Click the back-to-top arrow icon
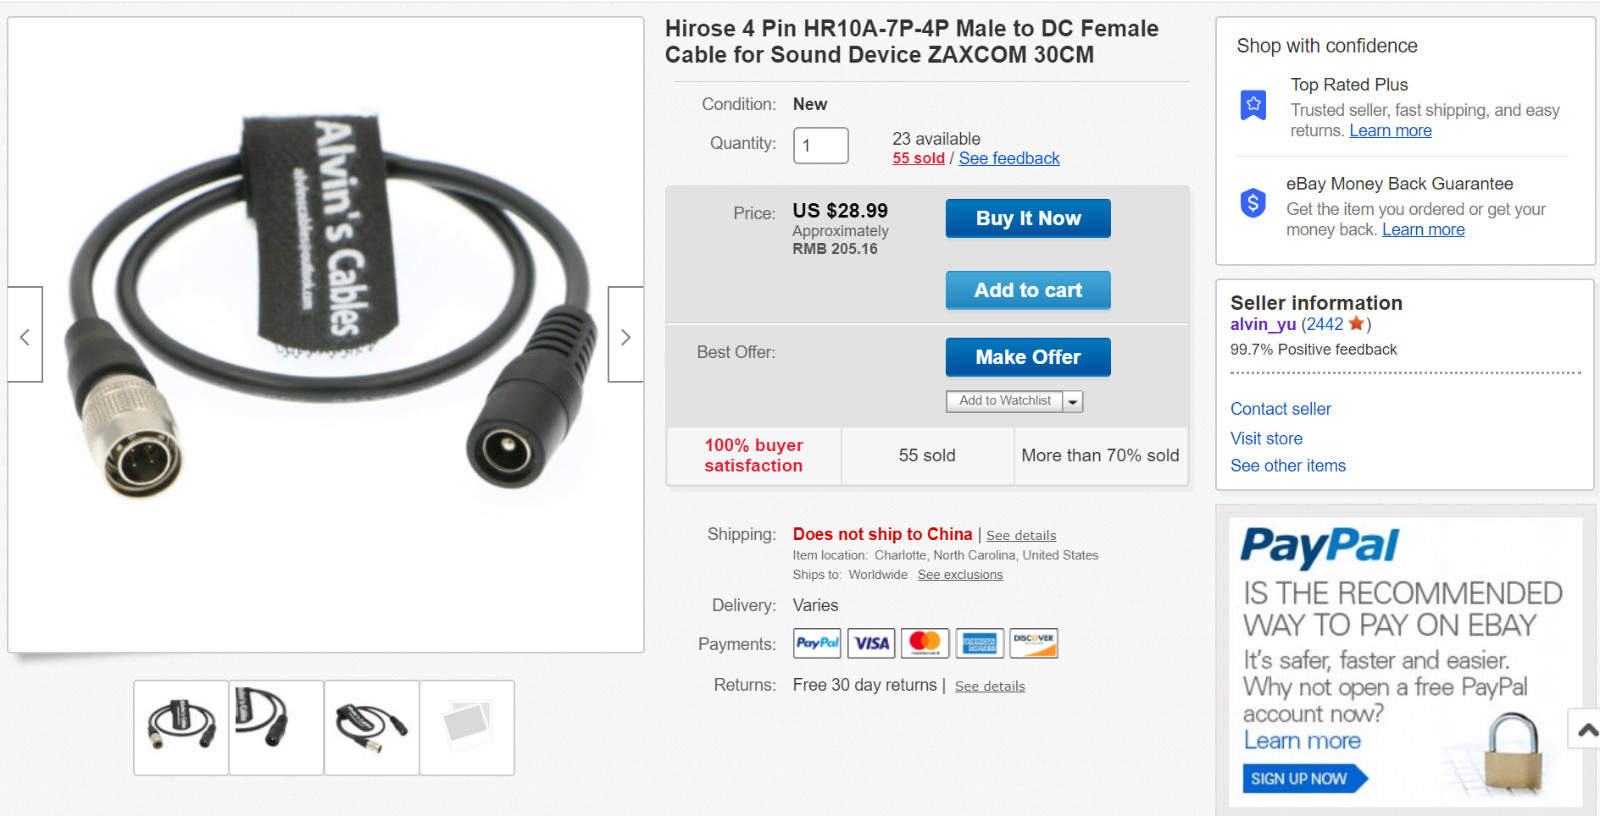Screen dimensions: 1600x816 click(x=1586, y=729)
